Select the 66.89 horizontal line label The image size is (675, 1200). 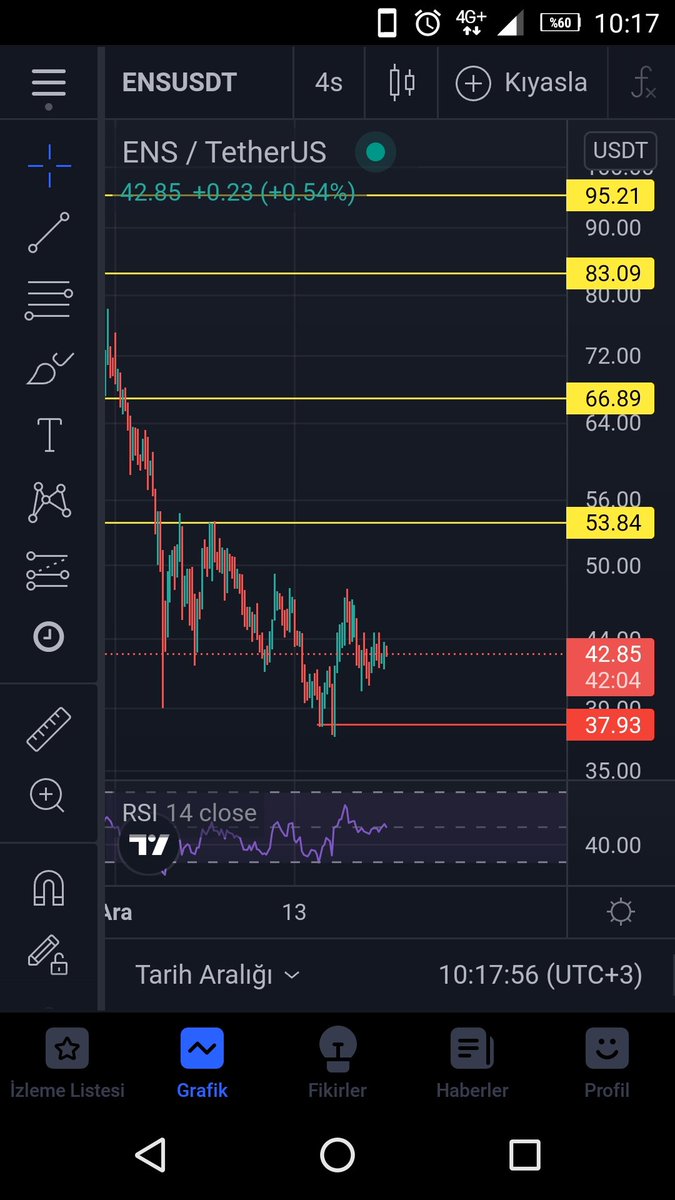(610, 399)
